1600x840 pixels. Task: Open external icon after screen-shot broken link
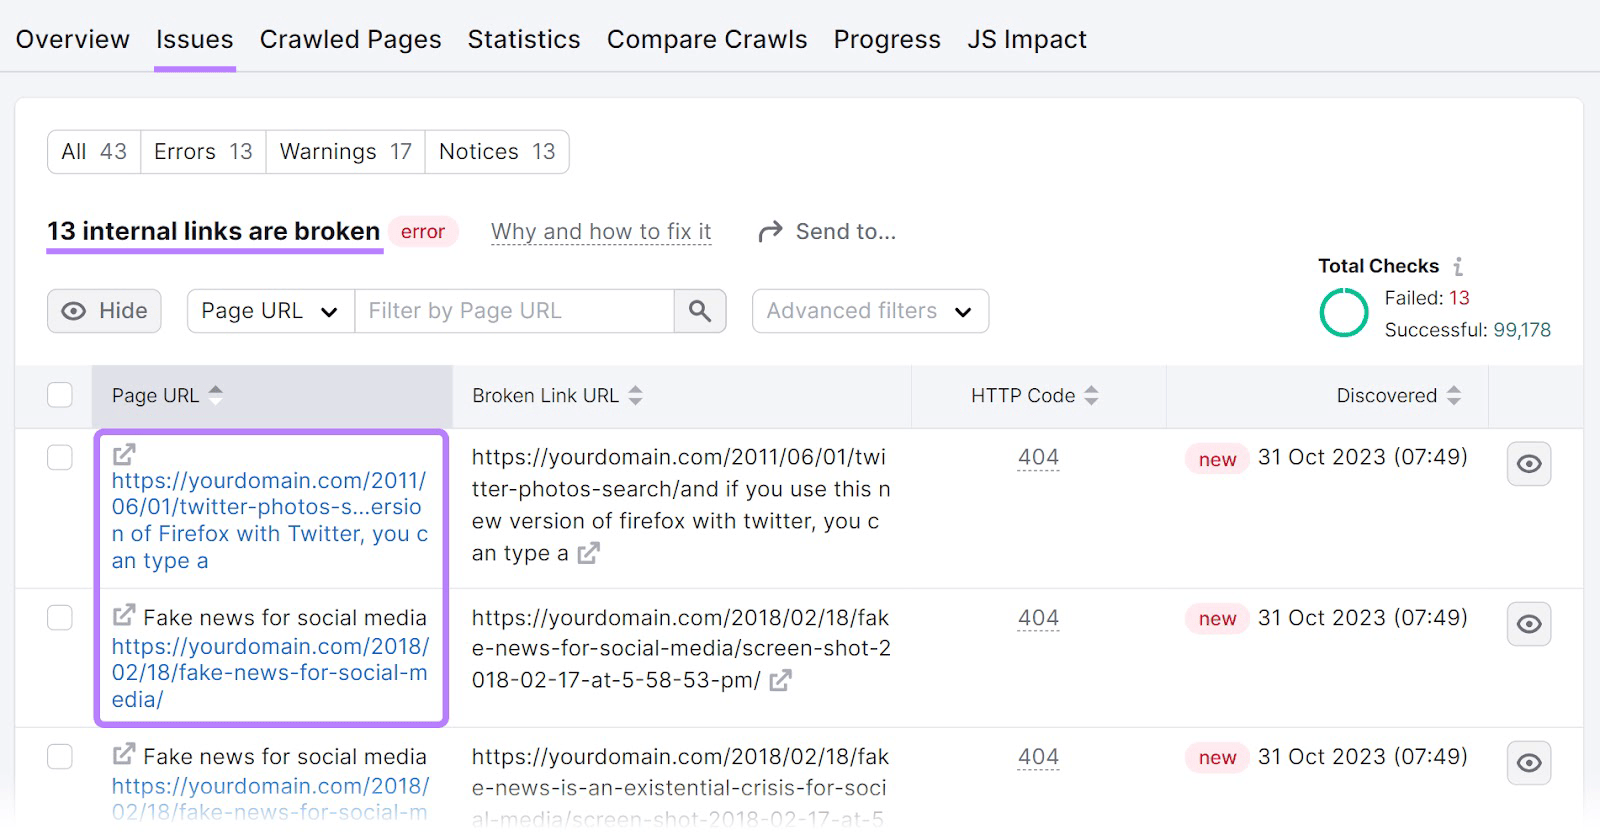tap(781, 681)
